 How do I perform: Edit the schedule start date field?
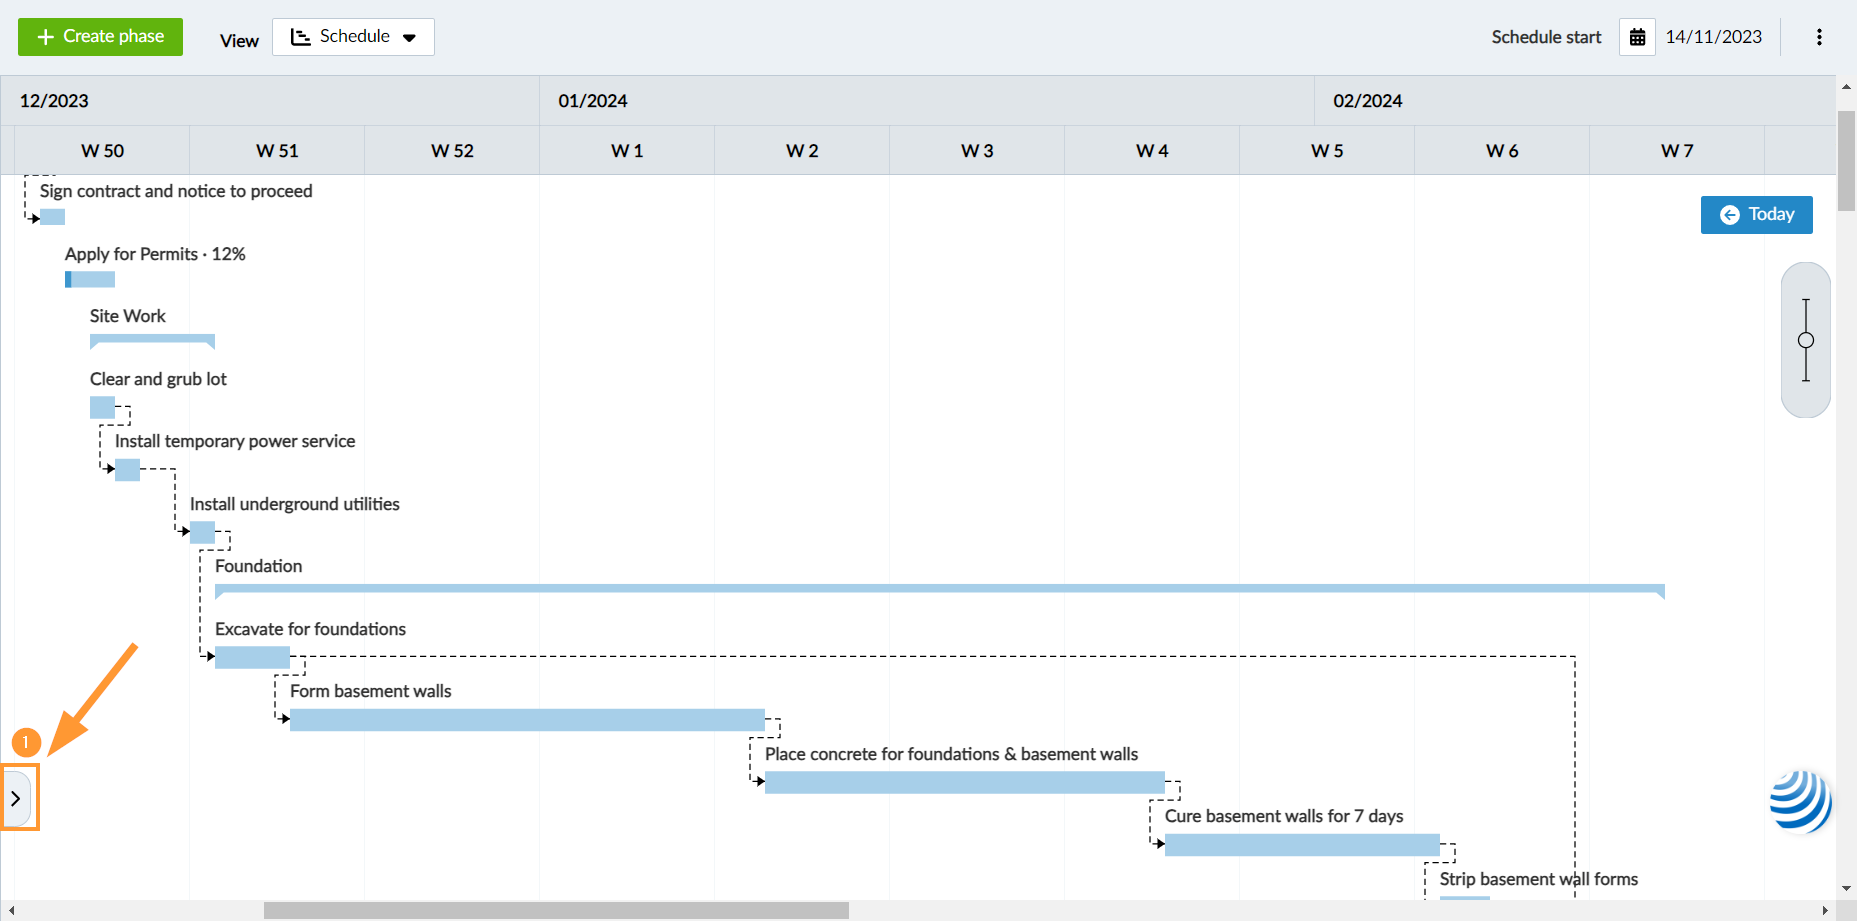[1713, 37]
